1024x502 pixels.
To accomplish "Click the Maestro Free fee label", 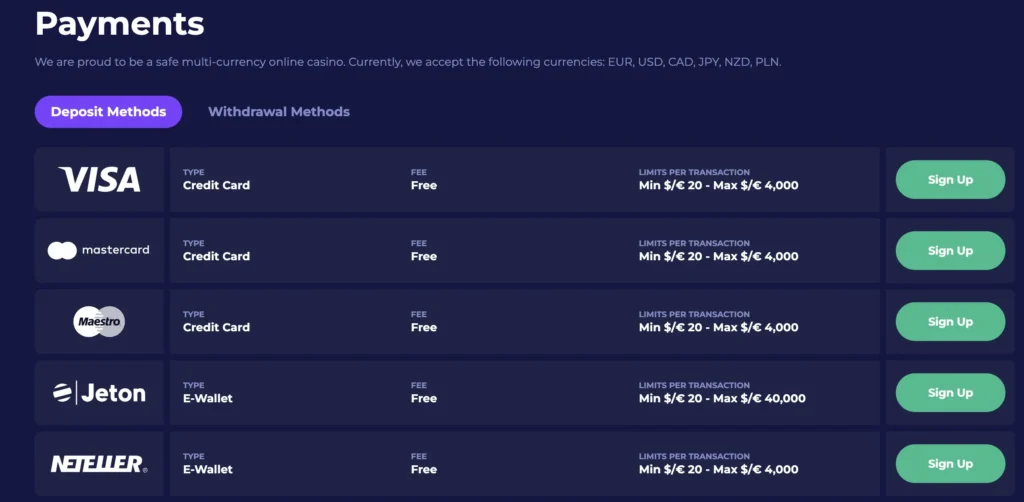I will [424, 327].
